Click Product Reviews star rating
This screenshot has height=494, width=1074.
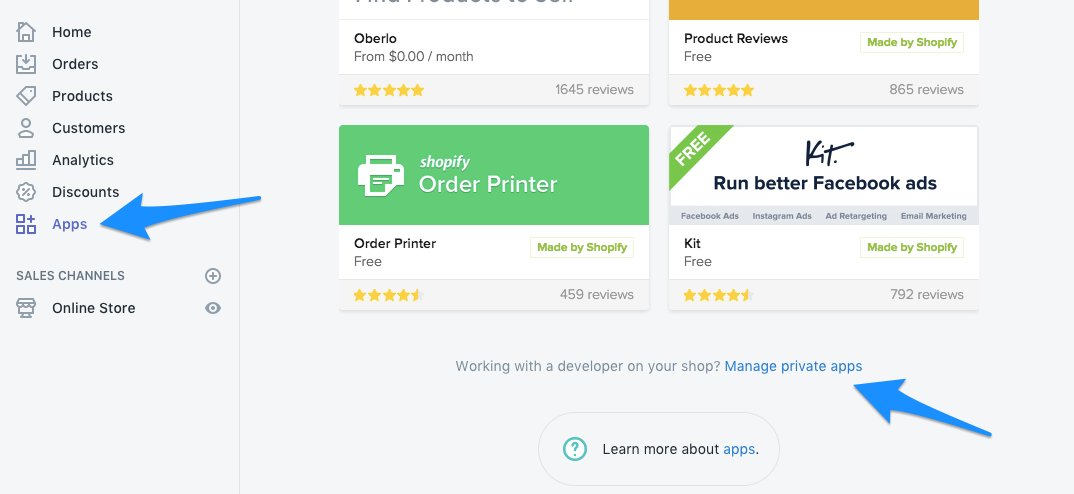[x=719, y=90]
